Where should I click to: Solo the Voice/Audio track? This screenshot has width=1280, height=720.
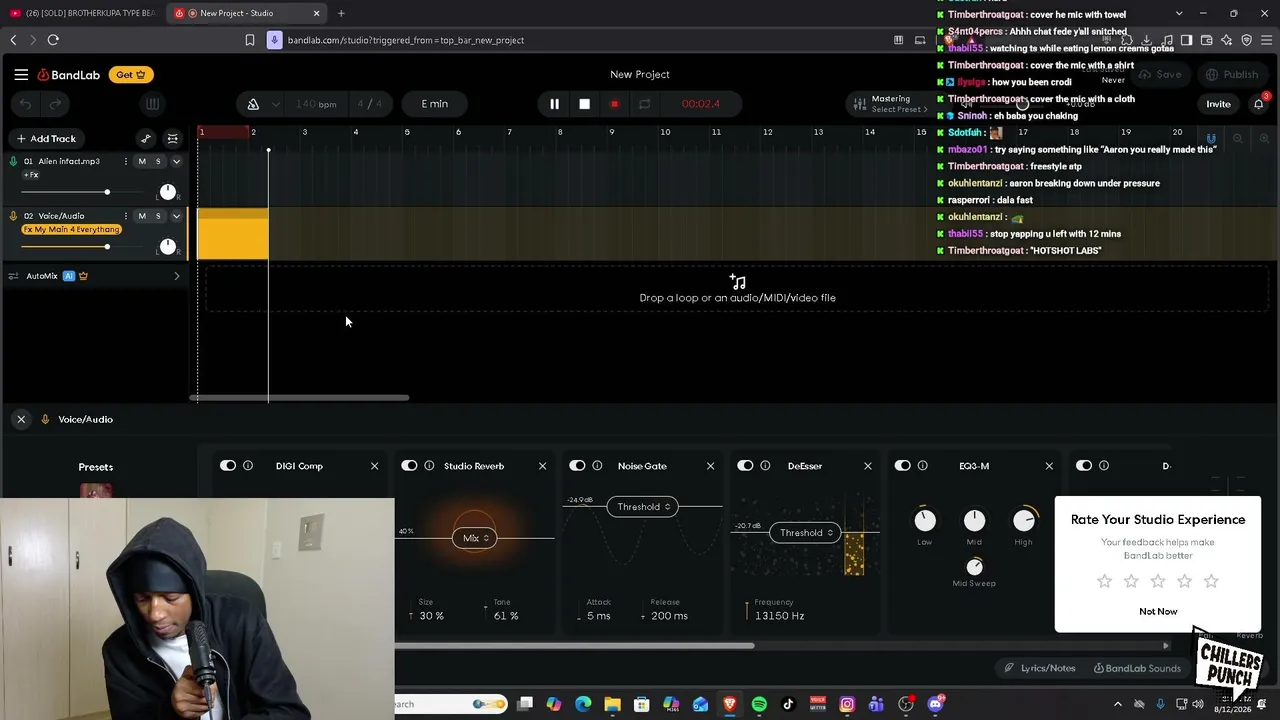(157, 216)
